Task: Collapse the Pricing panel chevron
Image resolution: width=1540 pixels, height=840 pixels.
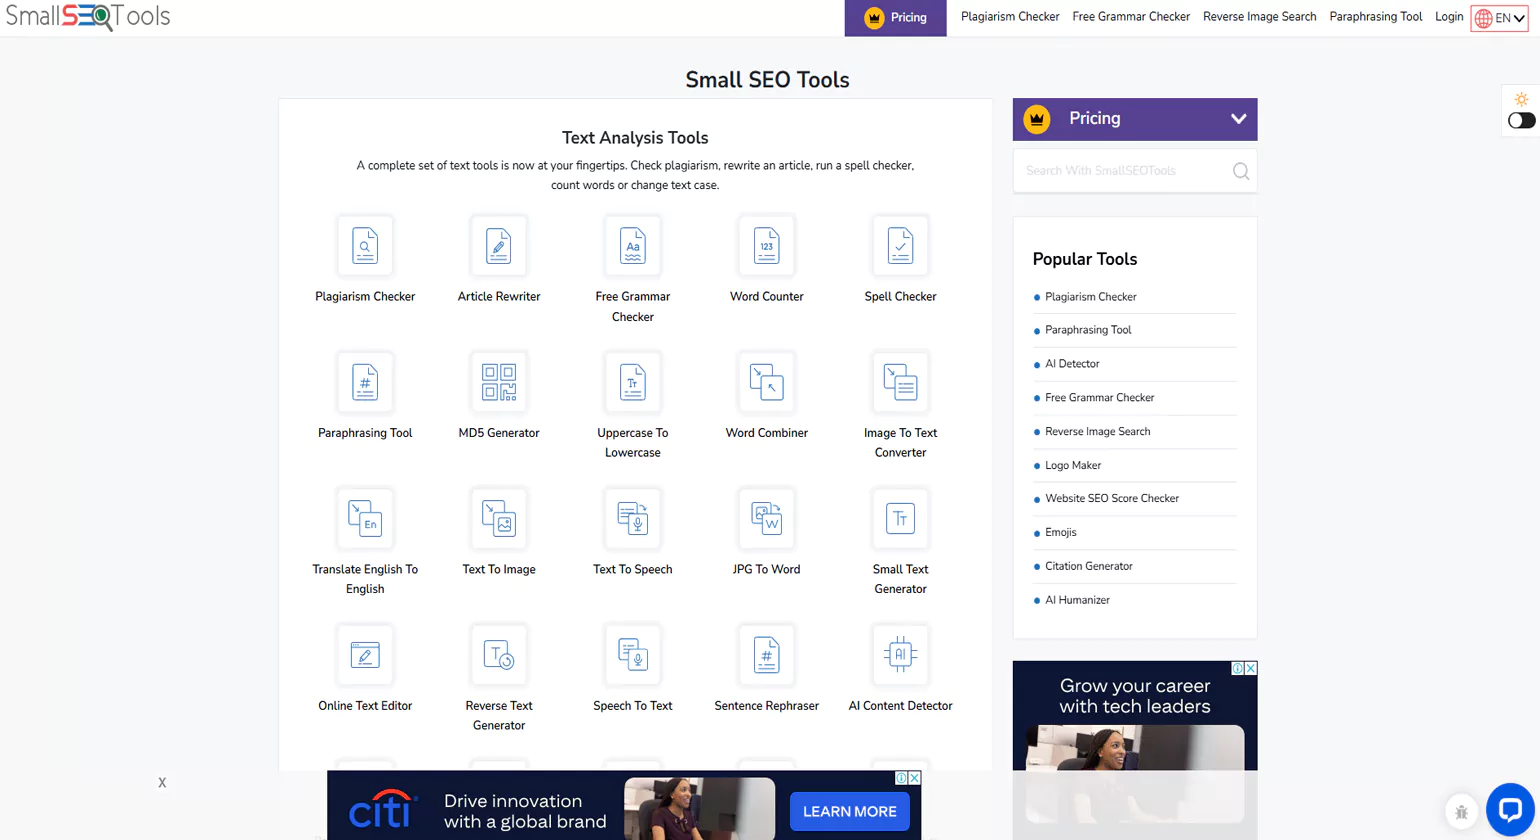Action: point(1240,118)
